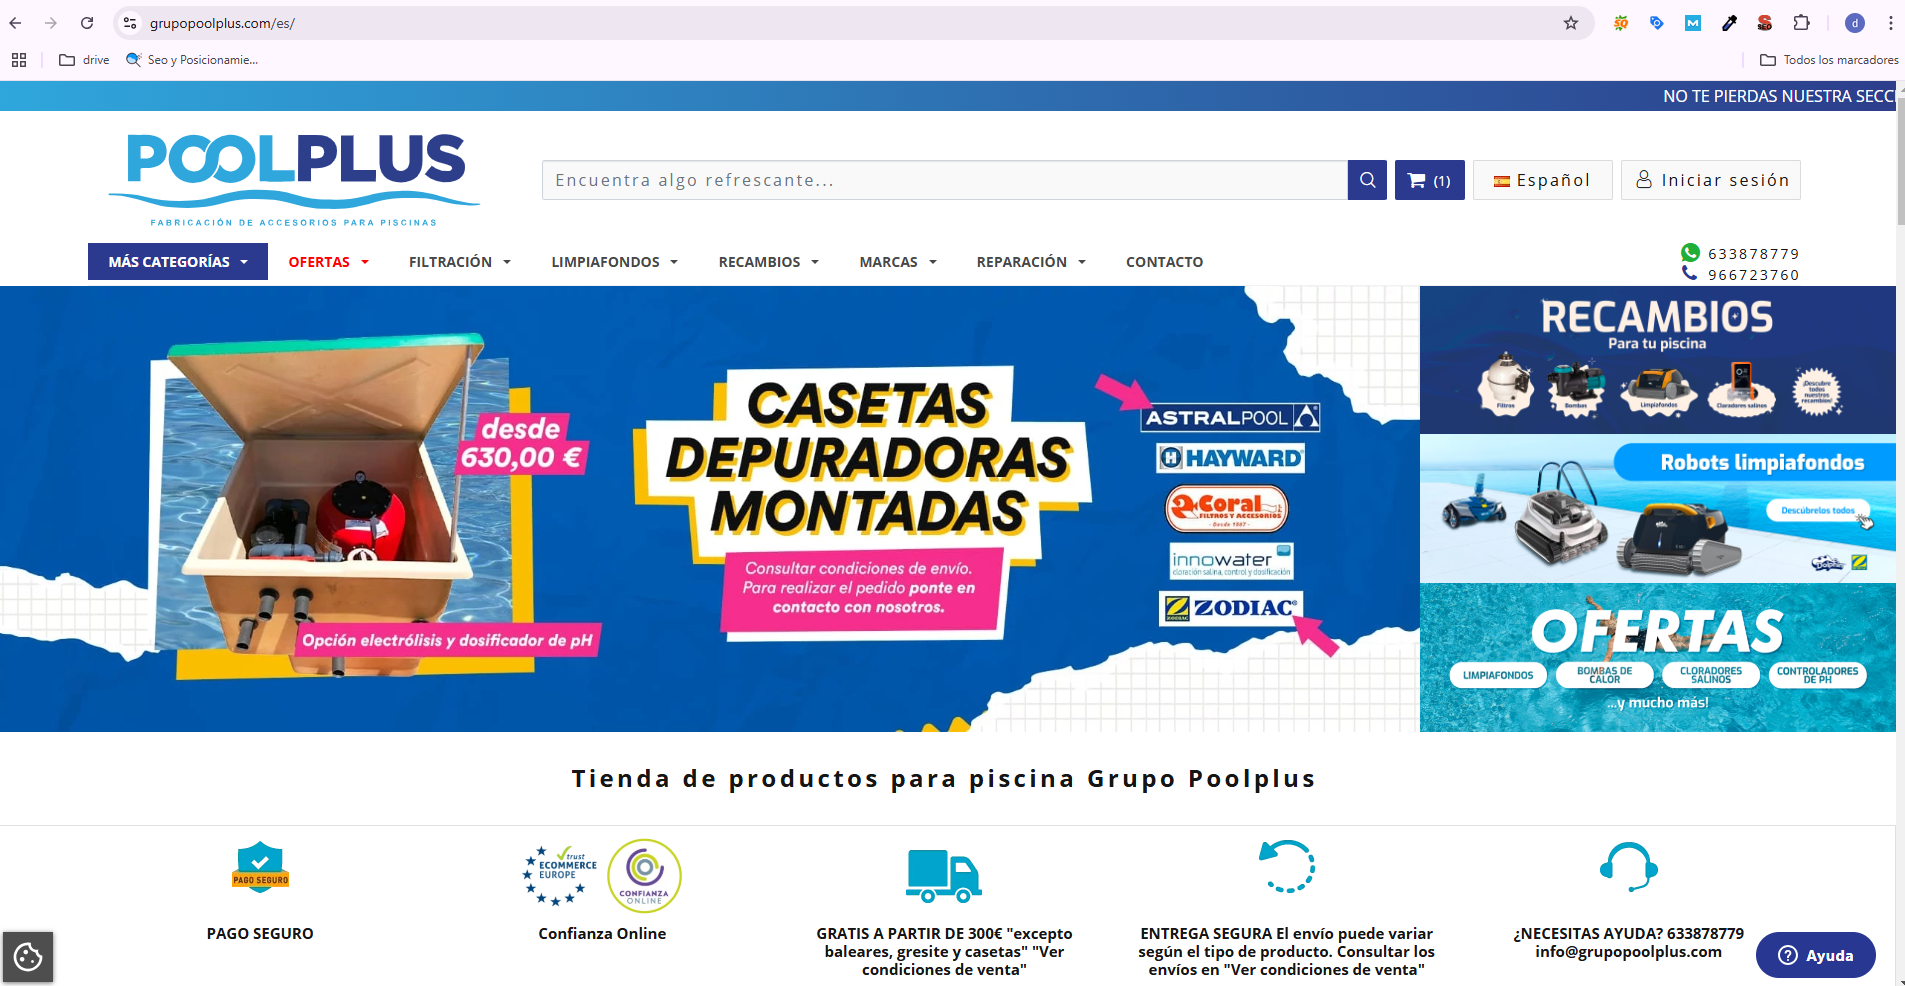
Task: Open site information icon in address bar
Action: tap(130, 23)
